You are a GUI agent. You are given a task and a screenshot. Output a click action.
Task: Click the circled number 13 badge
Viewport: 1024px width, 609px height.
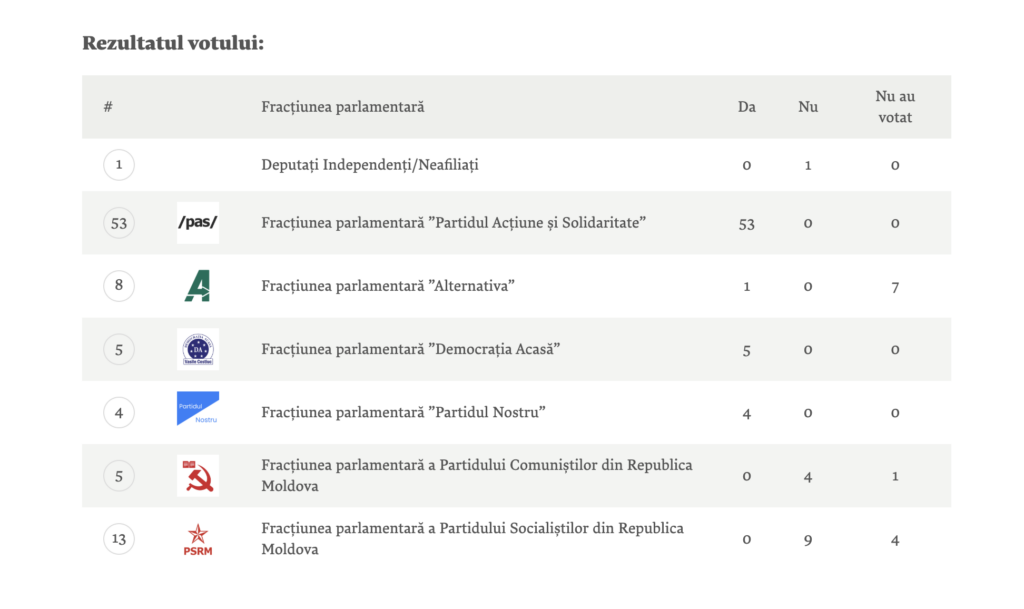pos(119,540)
